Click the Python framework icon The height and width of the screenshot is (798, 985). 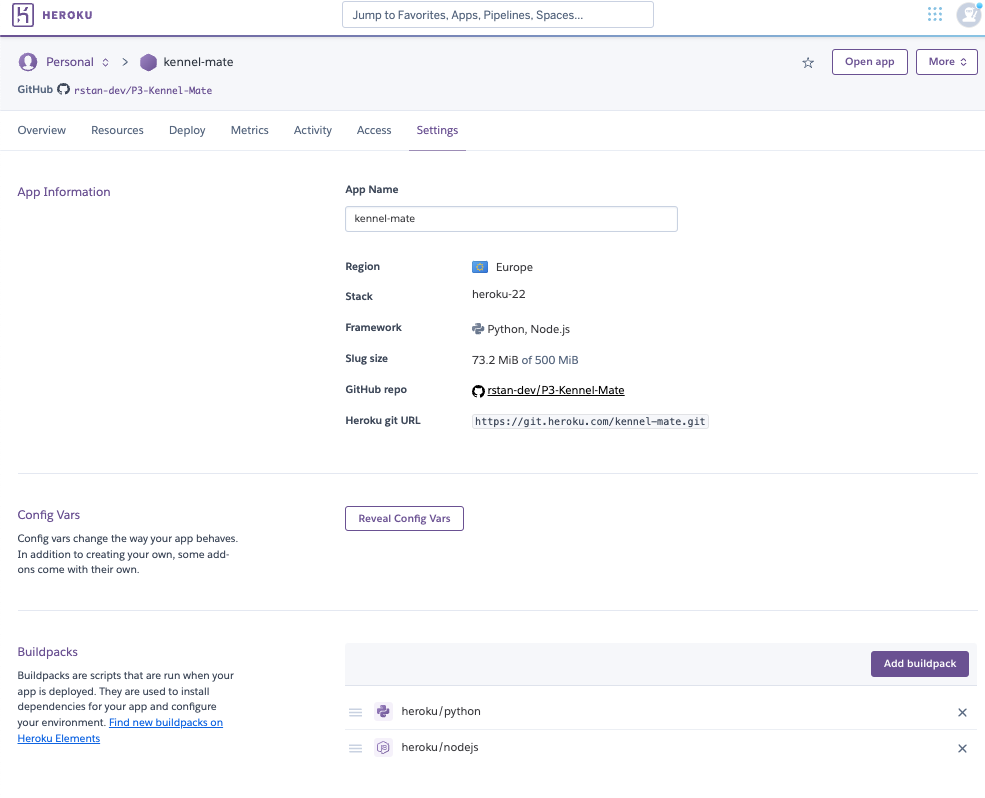(478, 329)
